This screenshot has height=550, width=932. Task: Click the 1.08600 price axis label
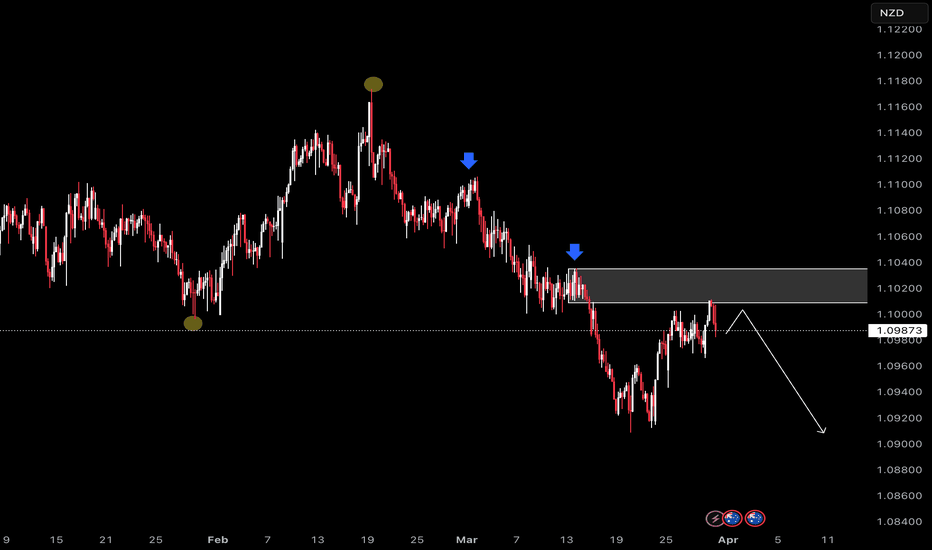[899, 496]
